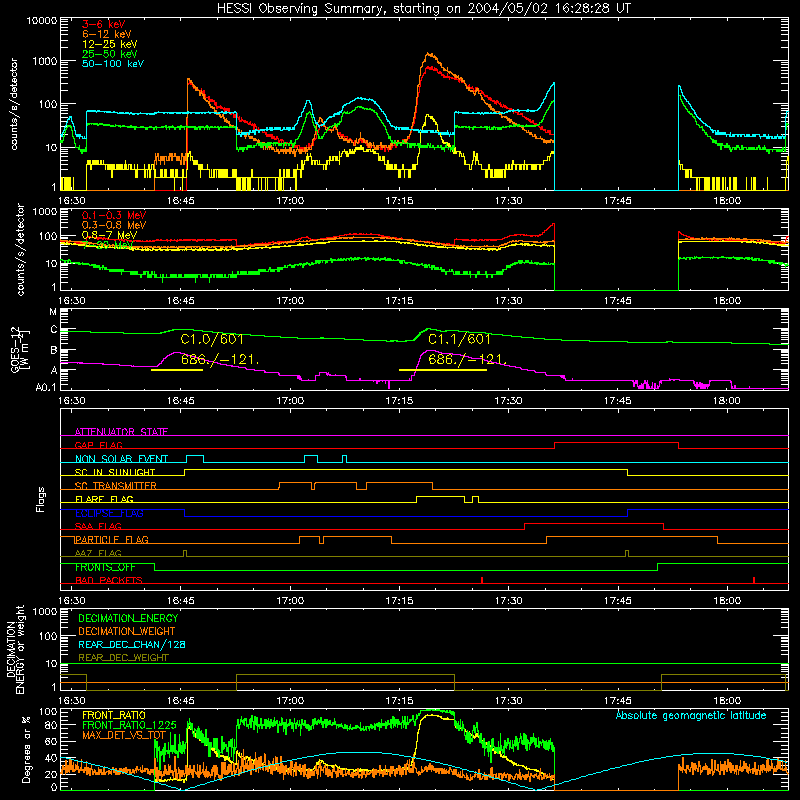Click the 25-50 keV legend entry

[110, 54]
